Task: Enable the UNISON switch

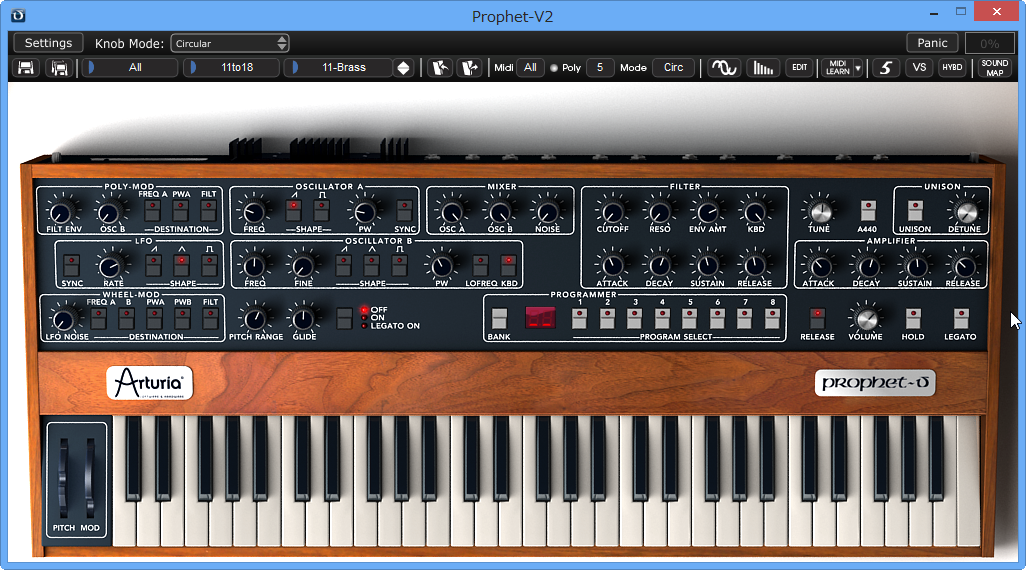Action: pos(915,211)
